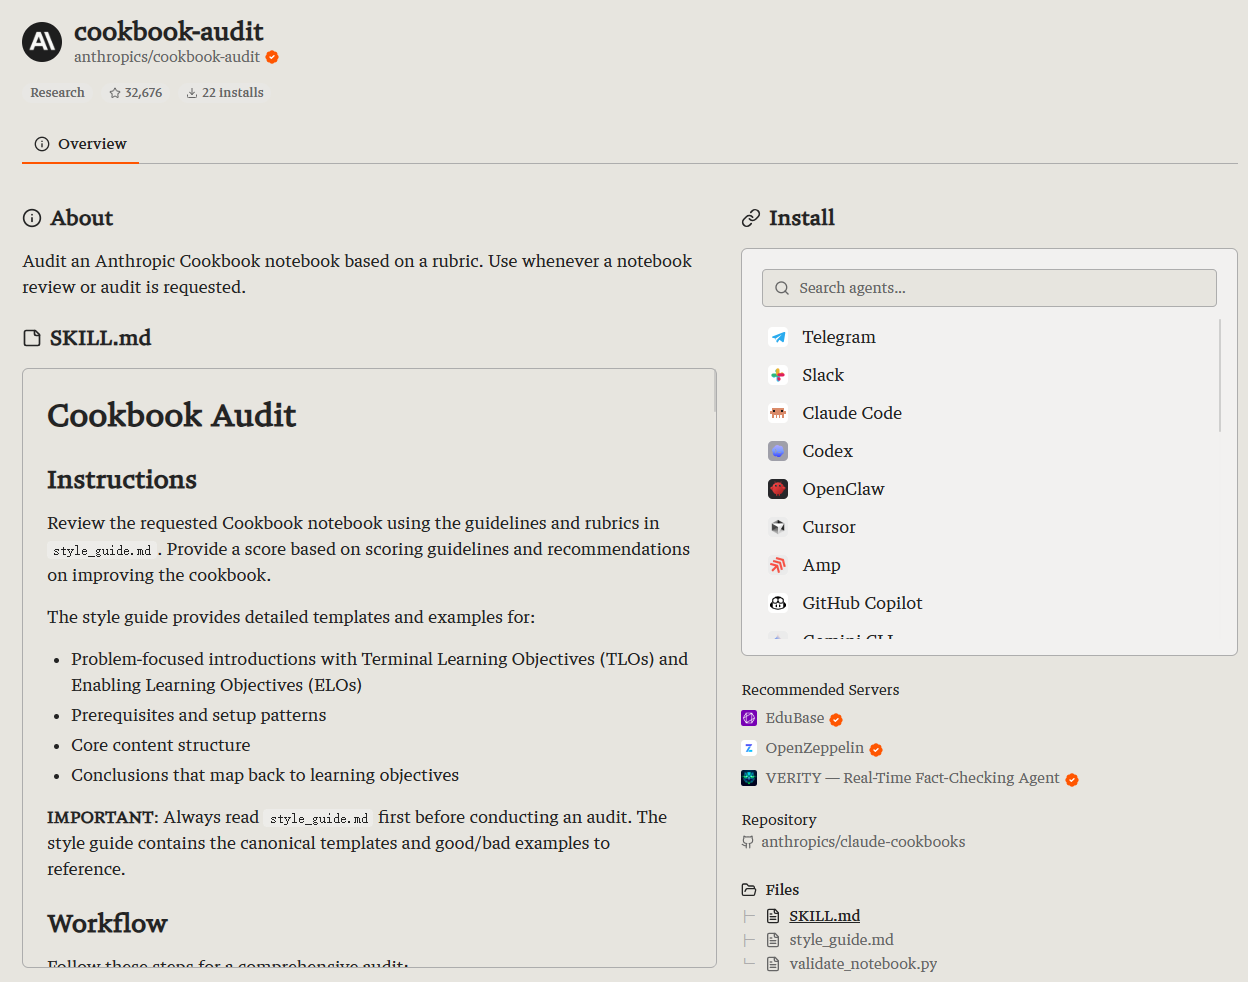The width and height of the screenshot is (1248, 982).
Task: Select the Codex agent icon
Action: [x=778, y=451]
